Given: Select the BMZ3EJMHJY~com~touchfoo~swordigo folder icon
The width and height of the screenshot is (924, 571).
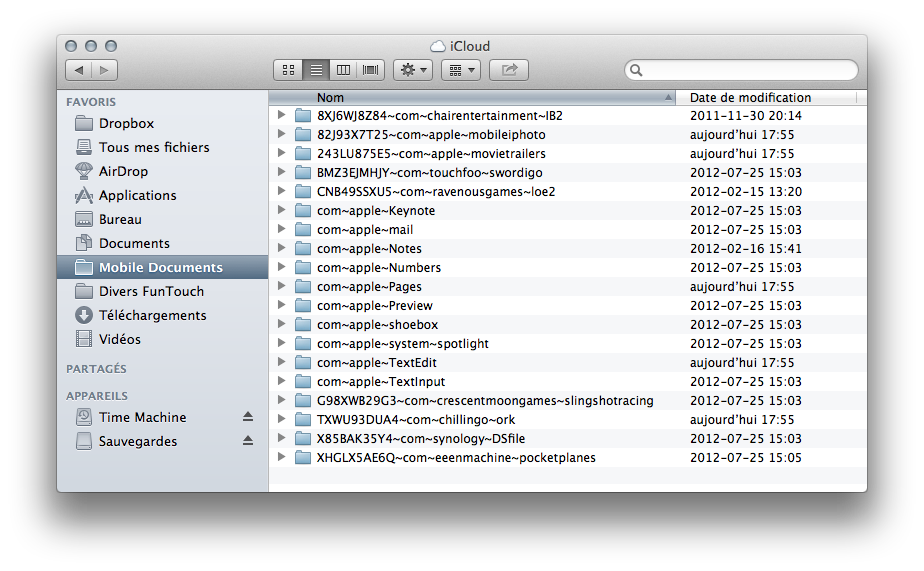Looking at the screenshot, I should 303,173.
